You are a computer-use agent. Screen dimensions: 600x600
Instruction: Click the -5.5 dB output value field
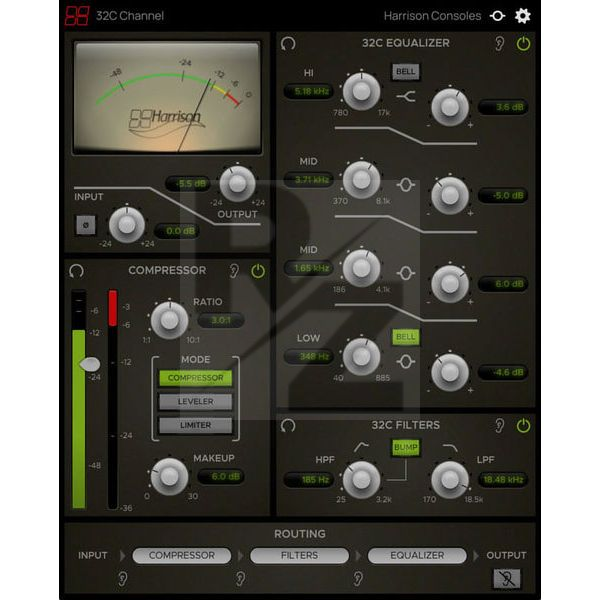188,184
